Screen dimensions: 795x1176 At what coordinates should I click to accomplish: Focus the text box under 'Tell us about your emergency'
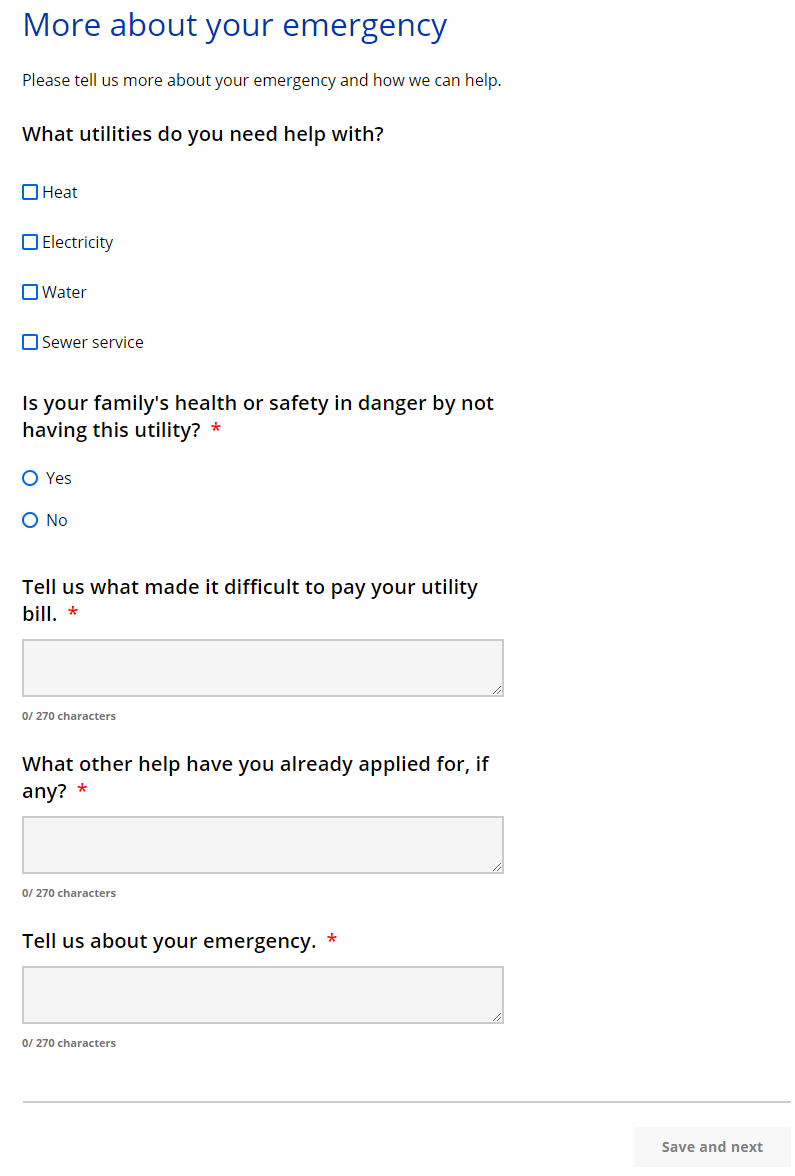[x=262, y=994]
